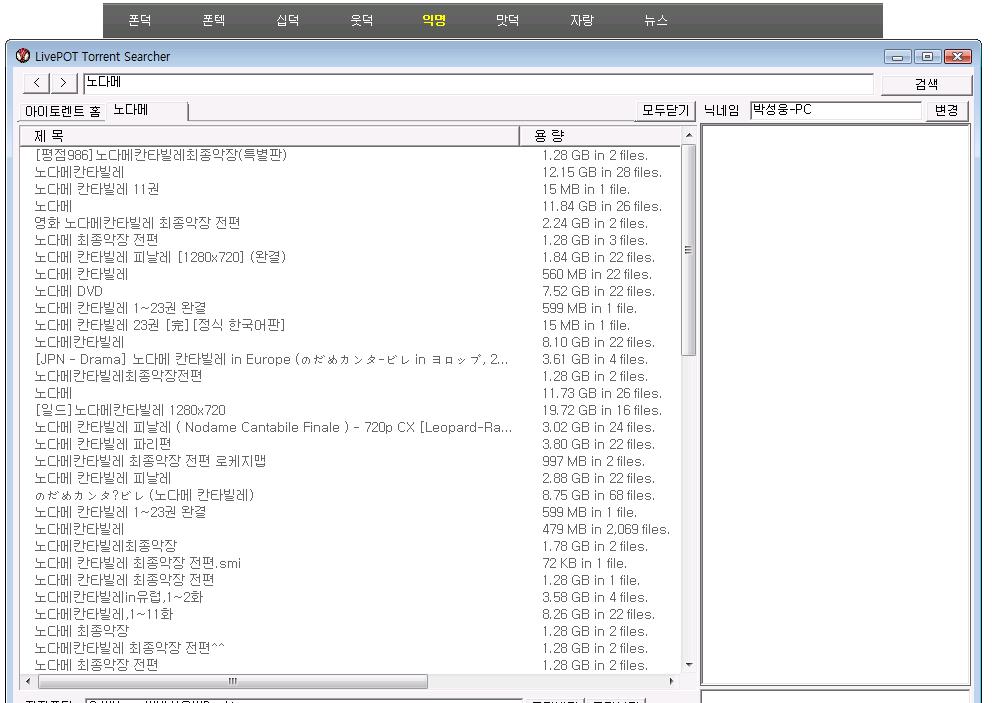The width and height of the screenshot is (992, 703).
Task: Click the 변경 nickname change button
Action: 946,110
